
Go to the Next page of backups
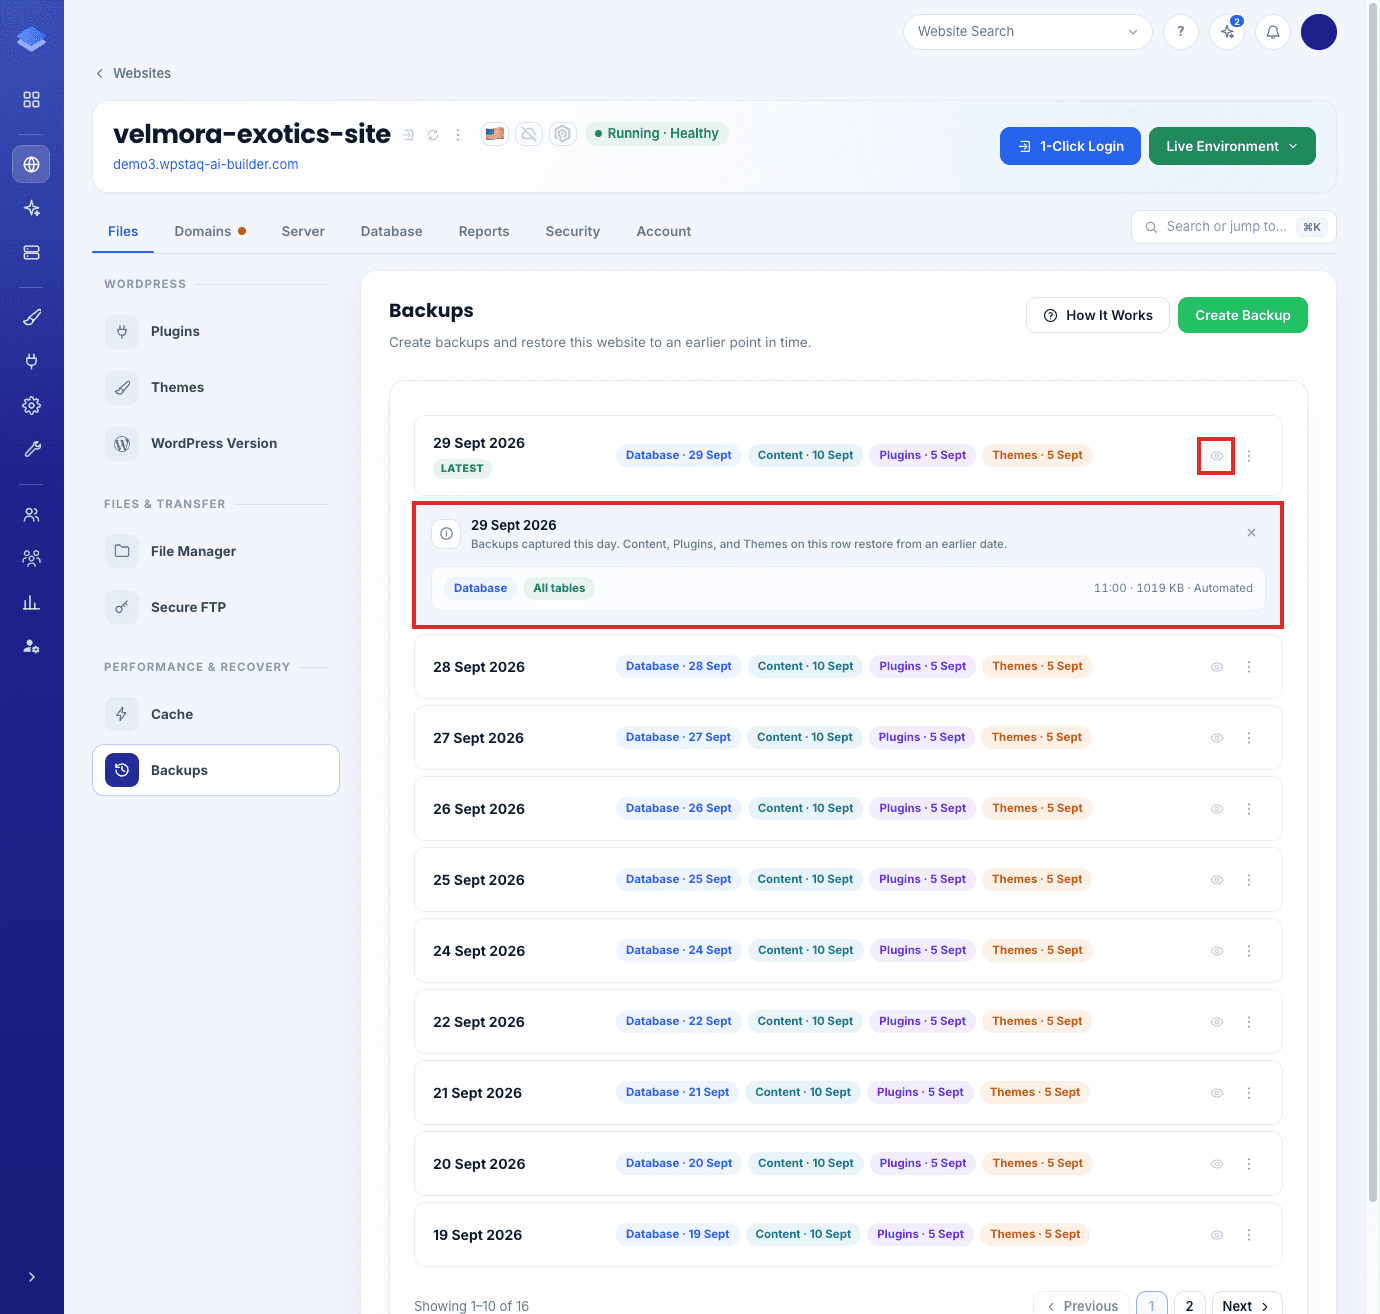click(x=1247, y=1306)
